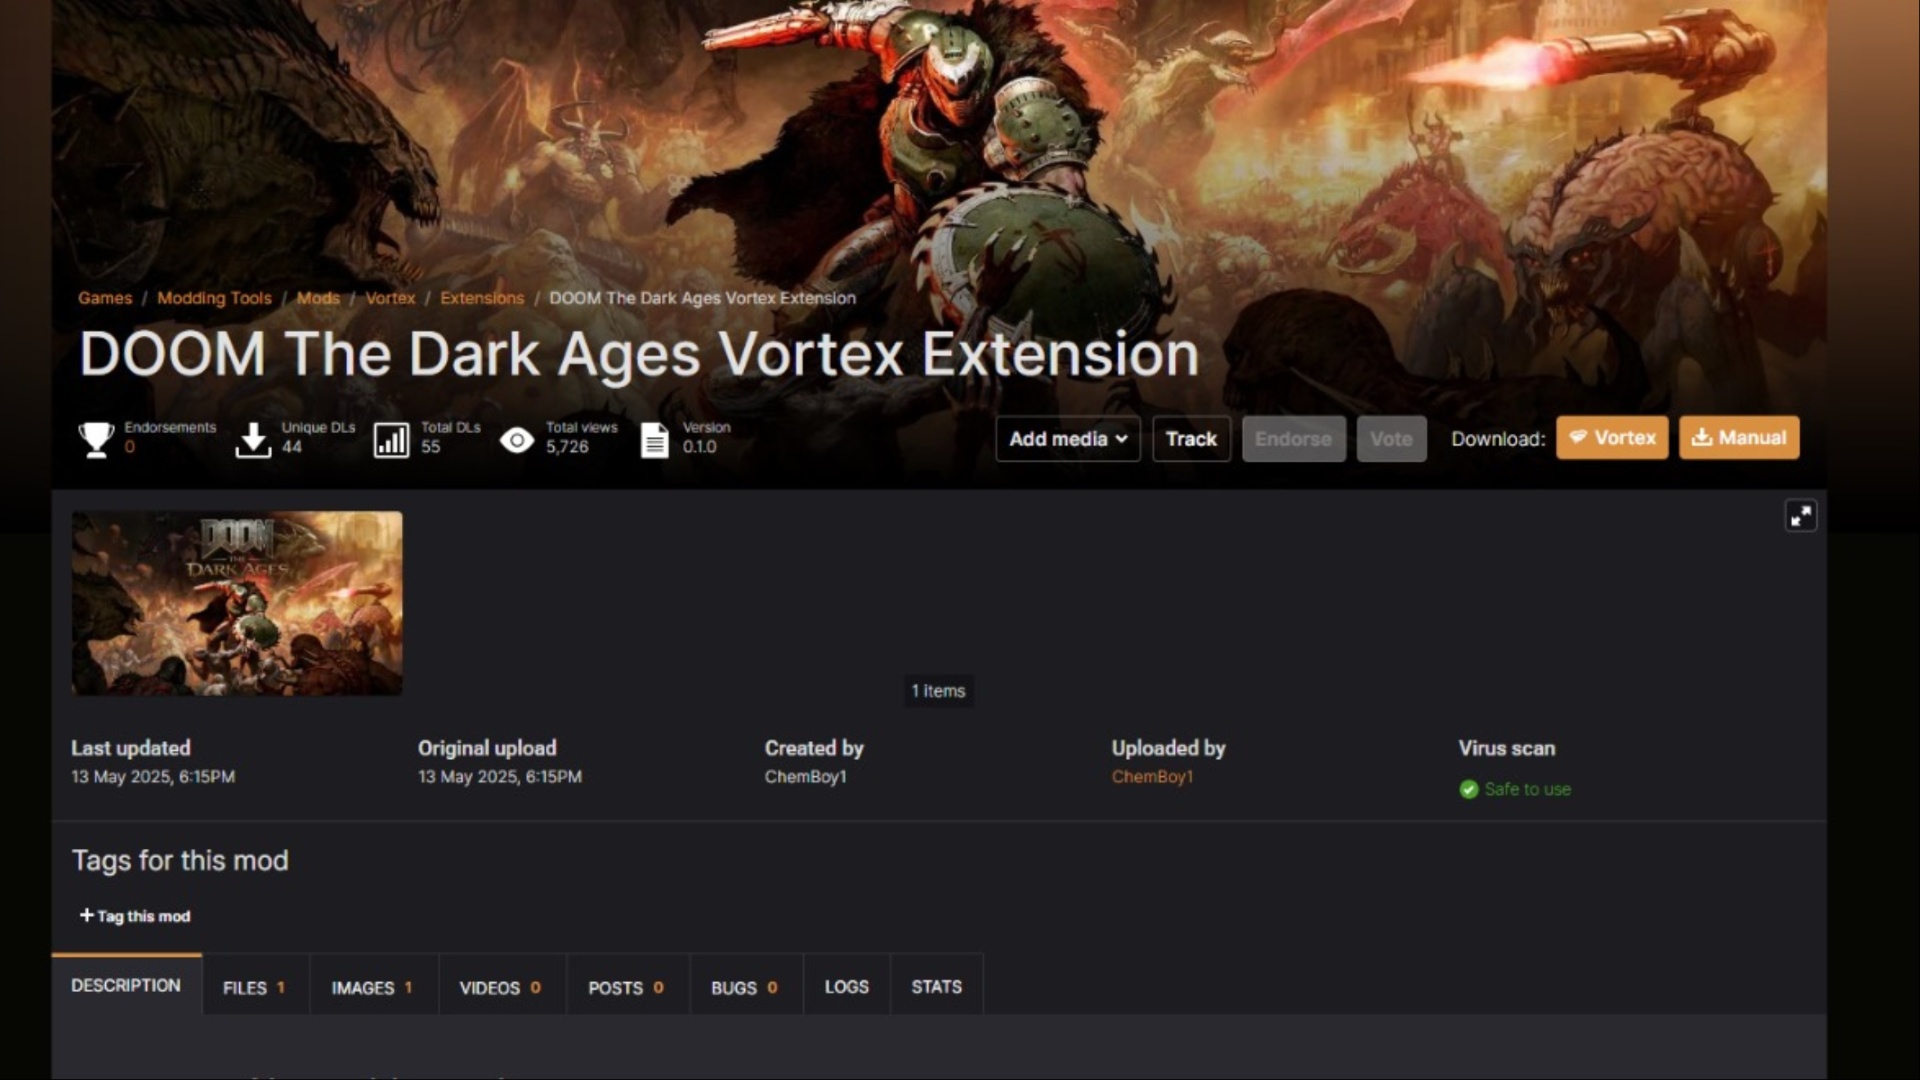Click the '1 items' gallery counter
1920x1080 pixels.
[x=938, y=691]
